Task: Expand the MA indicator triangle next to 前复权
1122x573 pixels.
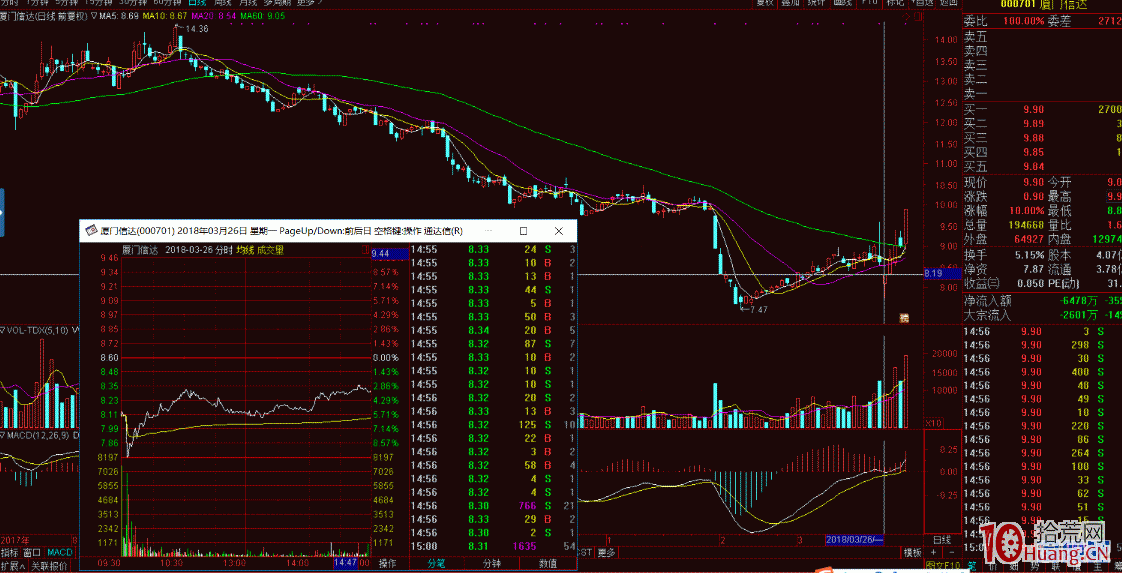Action: click(x=93, y=16)
